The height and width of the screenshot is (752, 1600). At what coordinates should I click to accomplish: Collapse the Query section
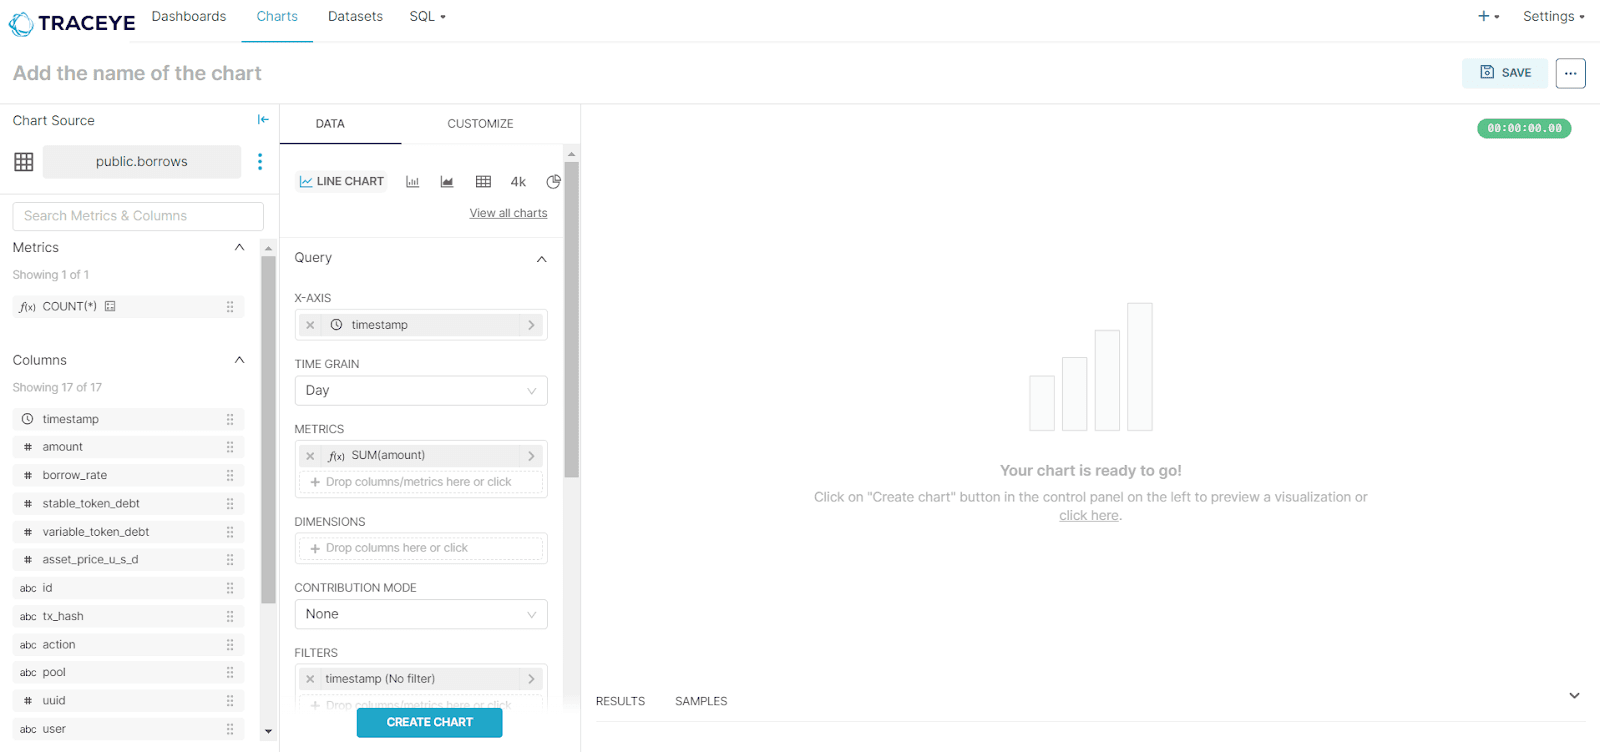[x=541, y=259]
